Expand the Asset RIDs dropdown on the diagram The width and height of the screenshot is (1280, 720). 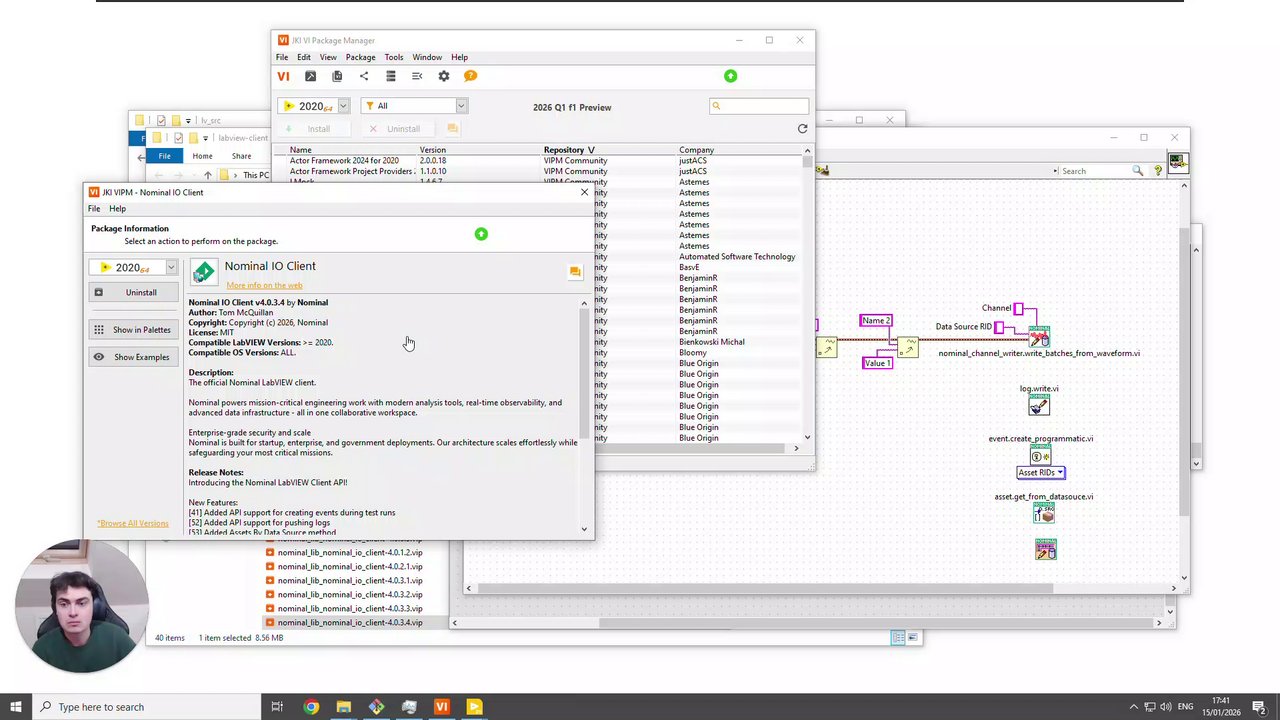pyautogui.click(x=1041, y=473)
